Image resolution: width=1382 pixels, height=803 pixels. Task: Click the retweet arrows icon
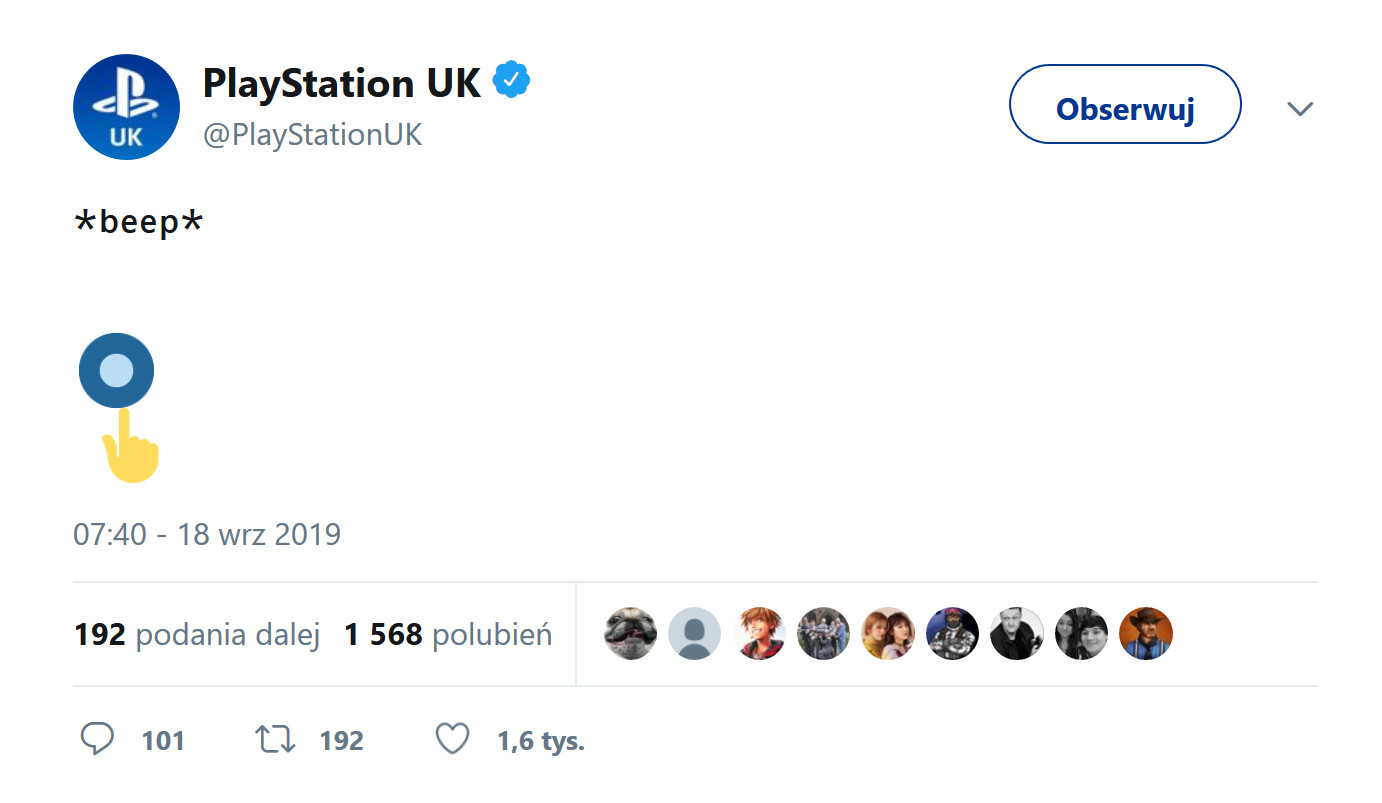point(274,738)
